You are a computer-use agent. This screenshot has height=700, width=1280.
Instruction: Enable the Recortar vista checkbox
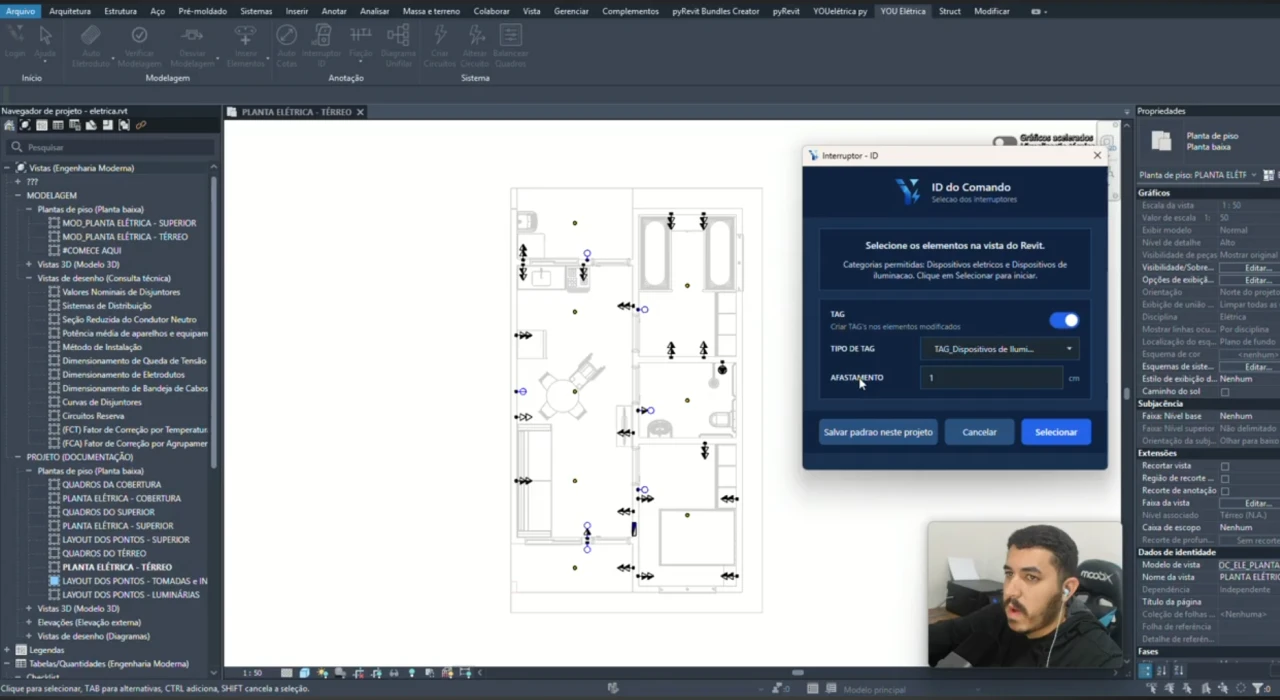point(1225,466)
